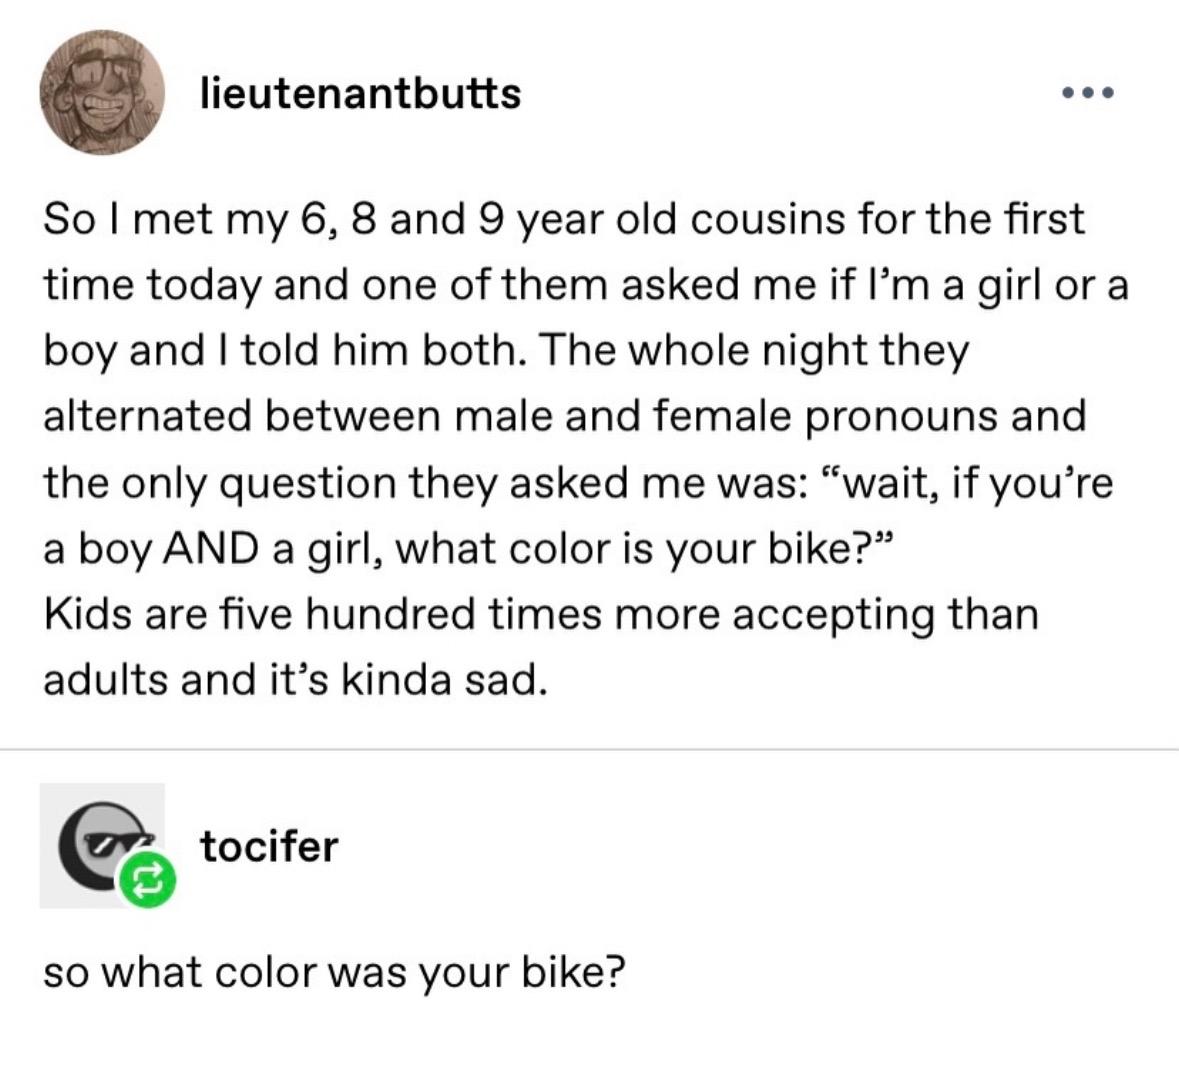1179x1073 pixels.
Task: Open the lieutenantbutts profile avatar
Action: click(x=101, y=92)
